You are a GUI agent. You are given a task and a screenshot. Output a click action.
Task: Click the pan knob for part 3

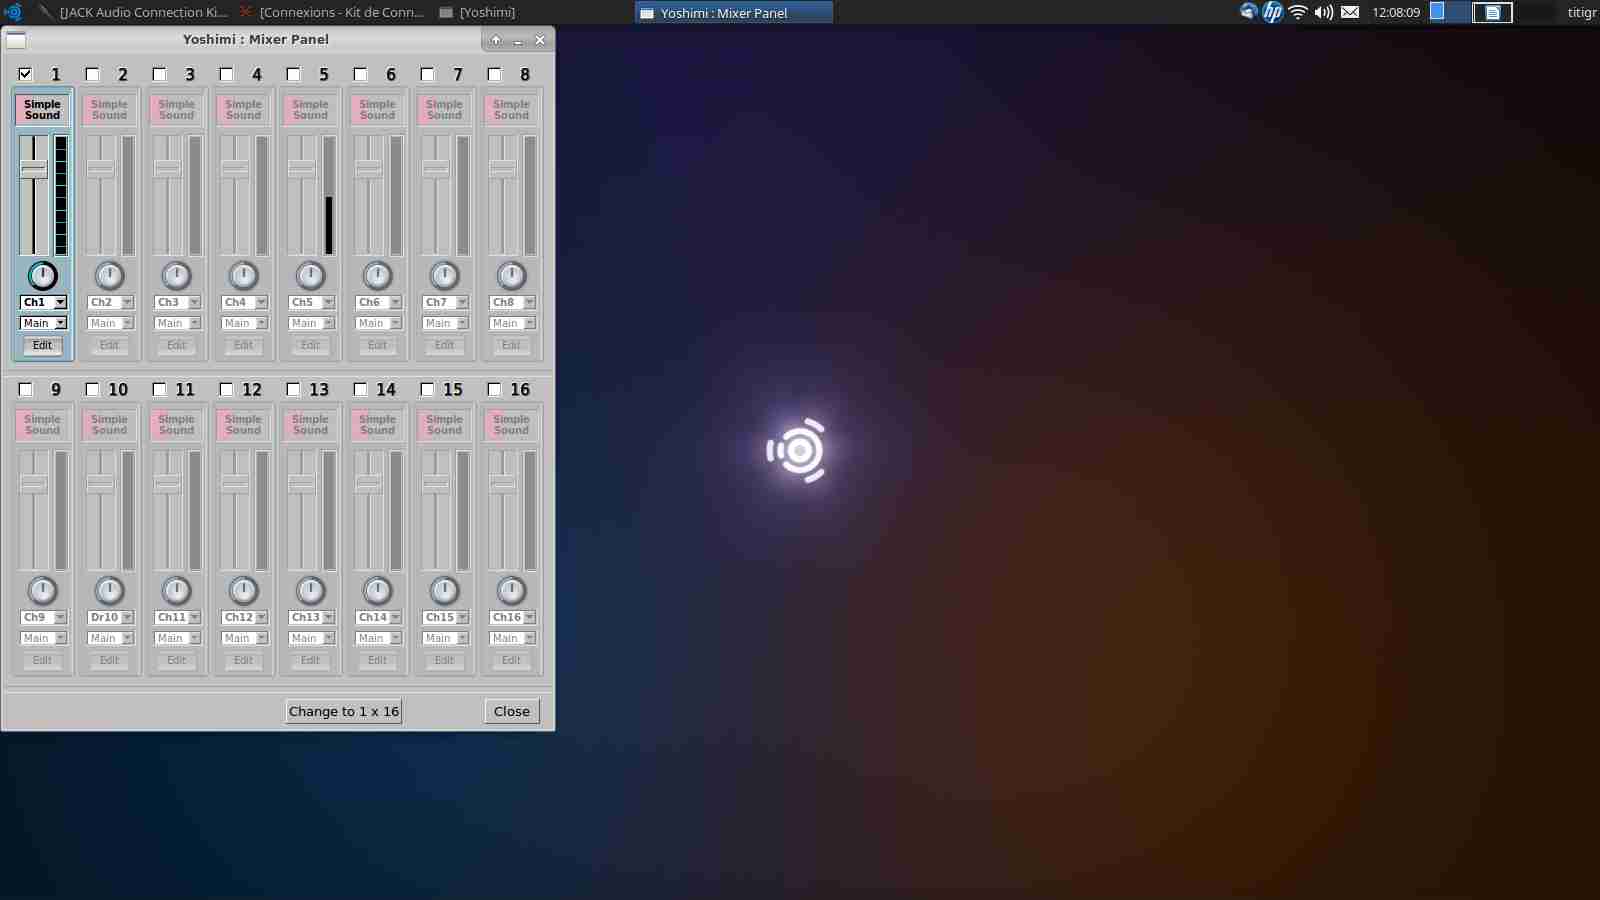tap(176, 276)
